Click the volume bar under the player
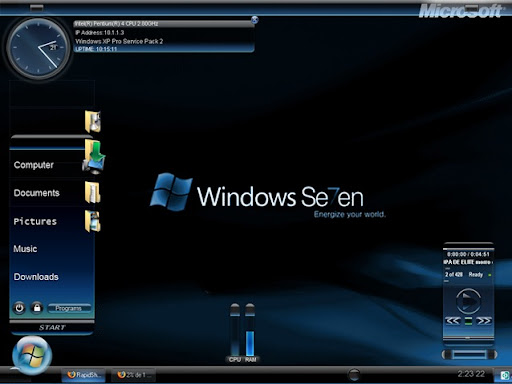Screen dimensions: 512x384 coord(469,355)
